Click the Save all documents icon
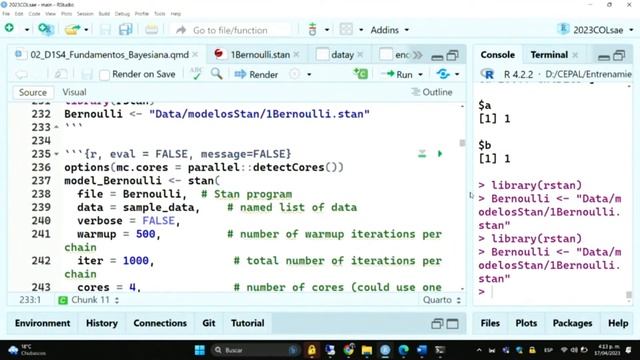This screenshot has height=360, width=640. tap(125, 29)
